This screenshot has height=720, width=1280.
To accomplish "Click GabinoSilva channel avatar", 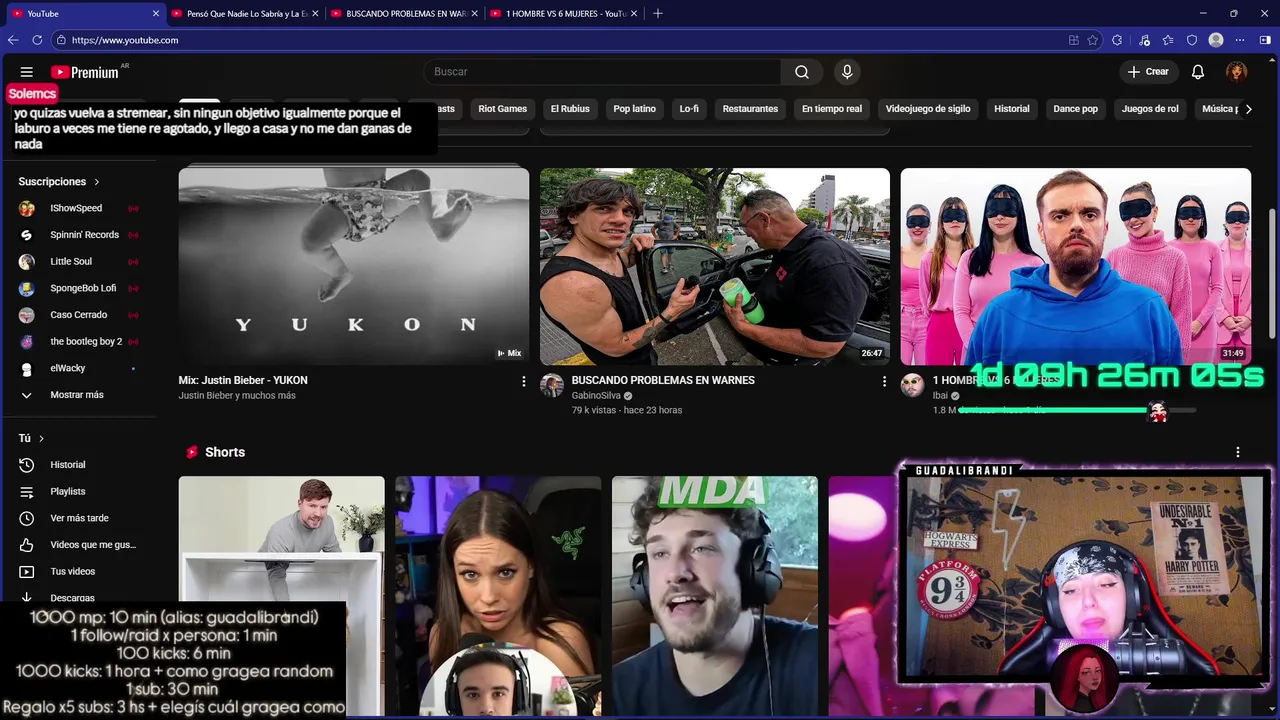I will click(x=552, y=386).
